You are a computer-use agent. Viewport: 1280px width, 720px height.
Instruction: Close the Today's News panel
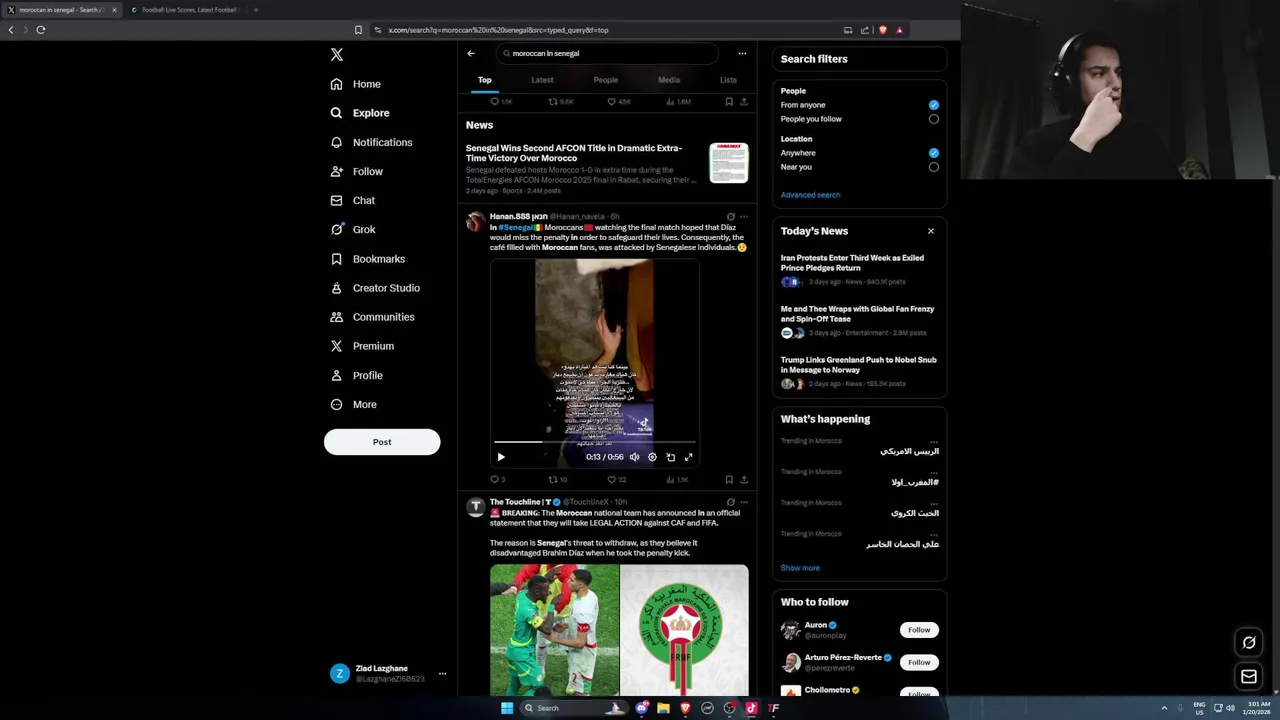tap(931, 231)
